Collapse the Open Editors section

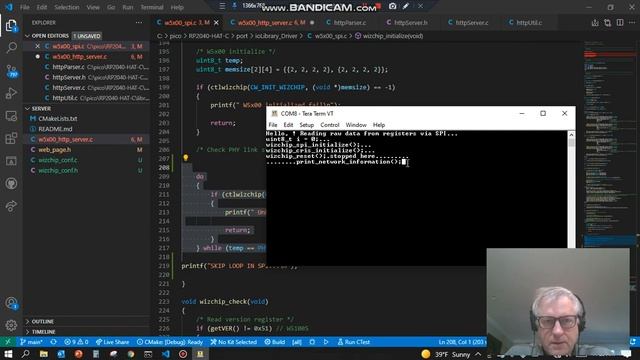tap(27, 36)
